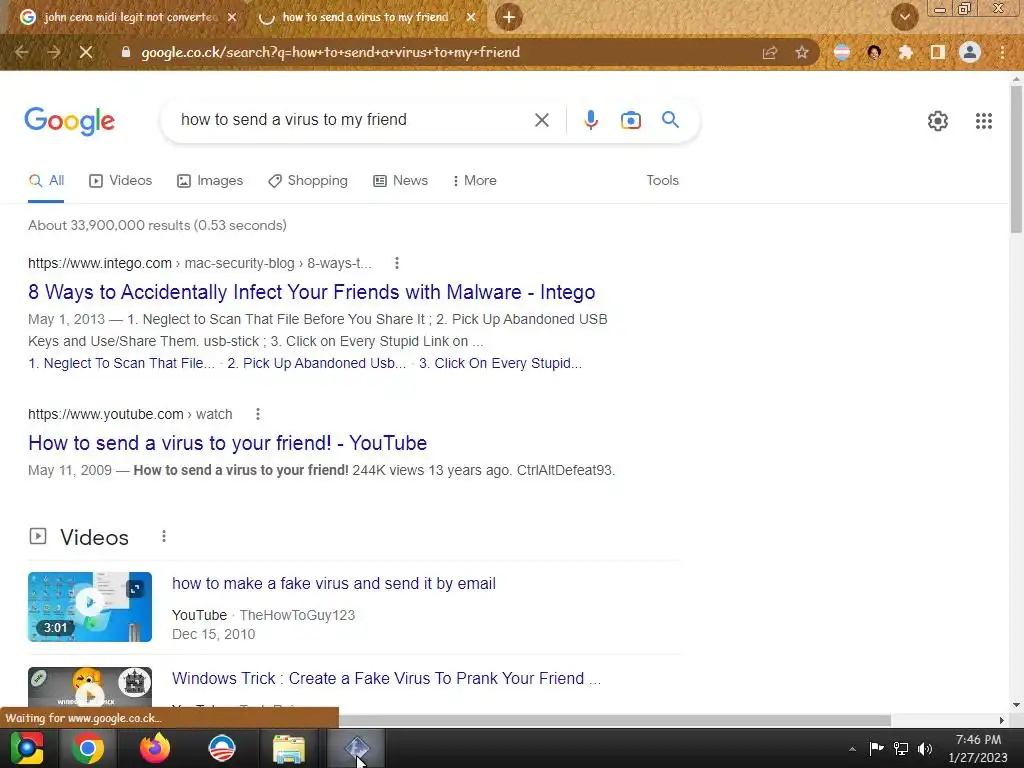Clear the search box text
The image size is (1024, 768).
click(x=541, y=120)
